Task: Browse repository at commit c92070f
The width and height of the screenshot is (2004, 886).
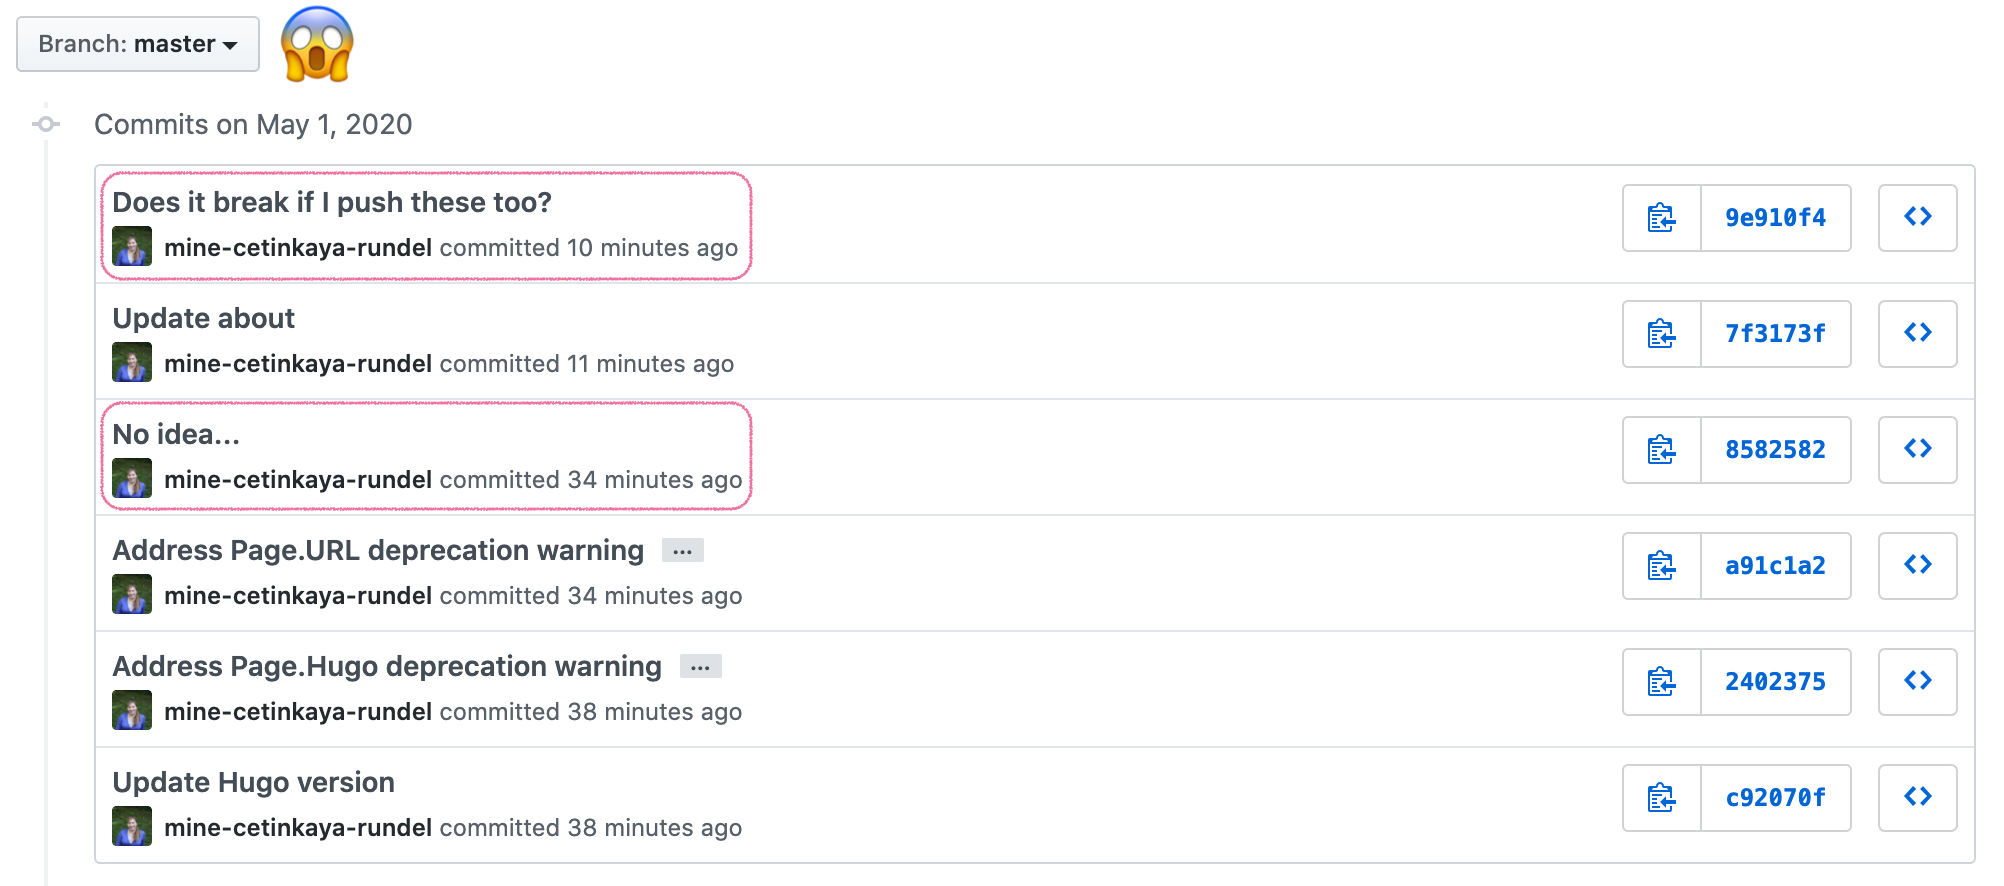Action: (1917, 798)
